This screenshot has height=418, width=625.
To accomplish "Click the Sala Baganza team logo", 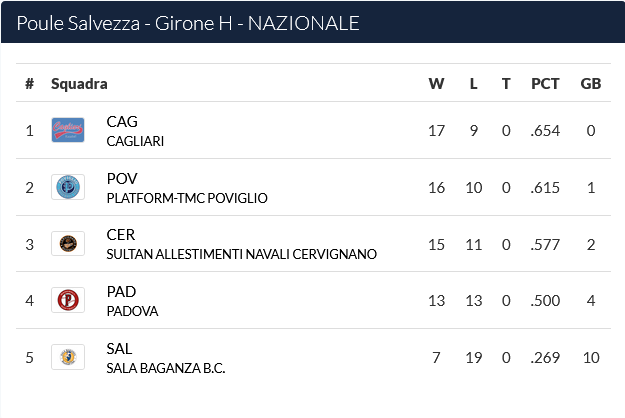I will tap(68, 357).
